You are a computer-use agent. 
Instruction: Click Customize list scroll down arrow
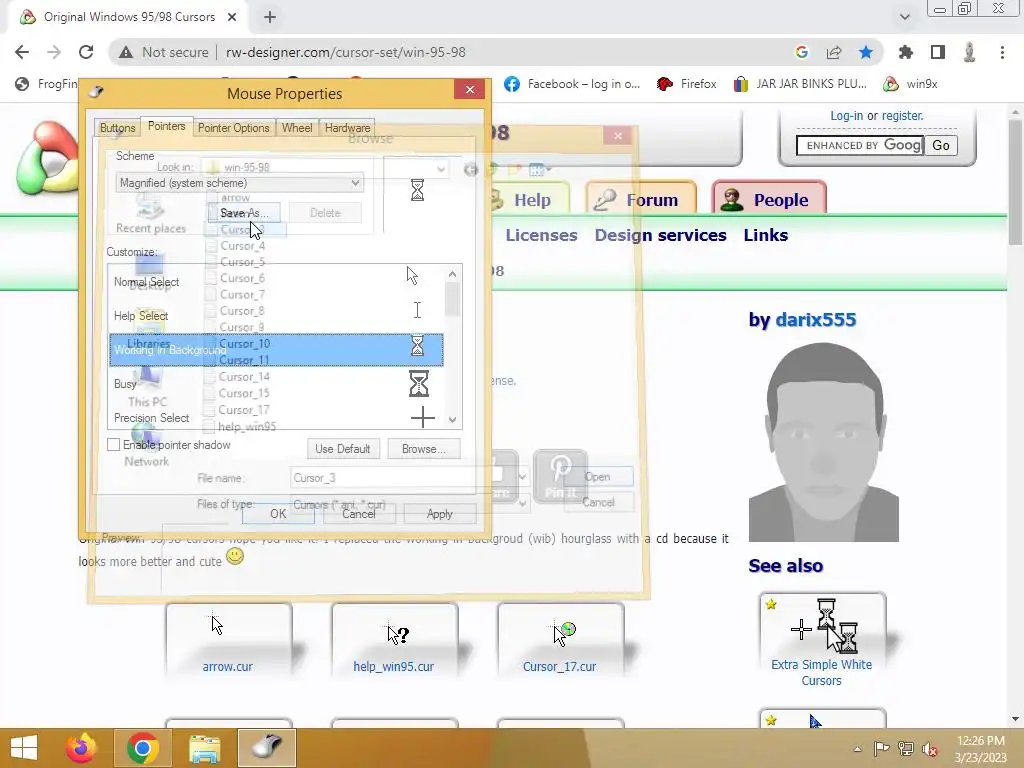(453, 420)
